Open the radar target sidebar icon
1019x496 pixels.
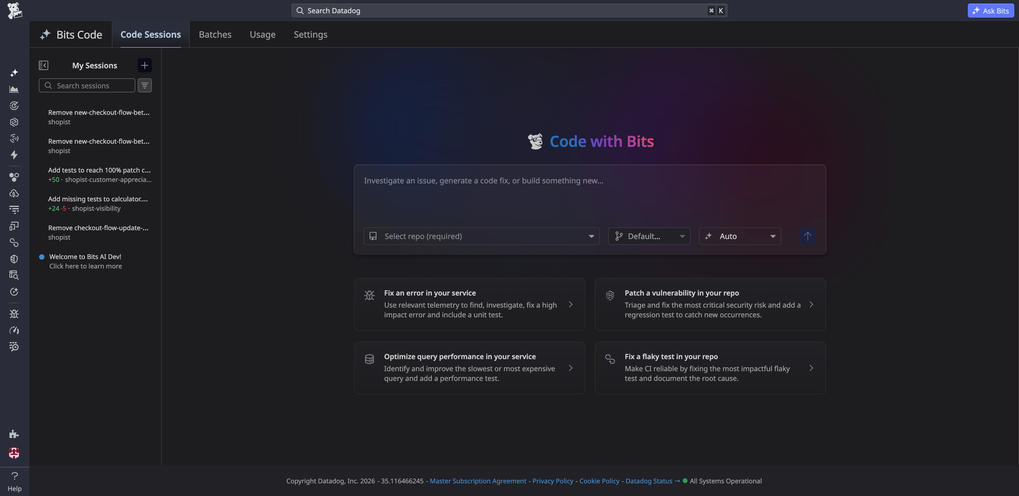click(x=14, y=105)
